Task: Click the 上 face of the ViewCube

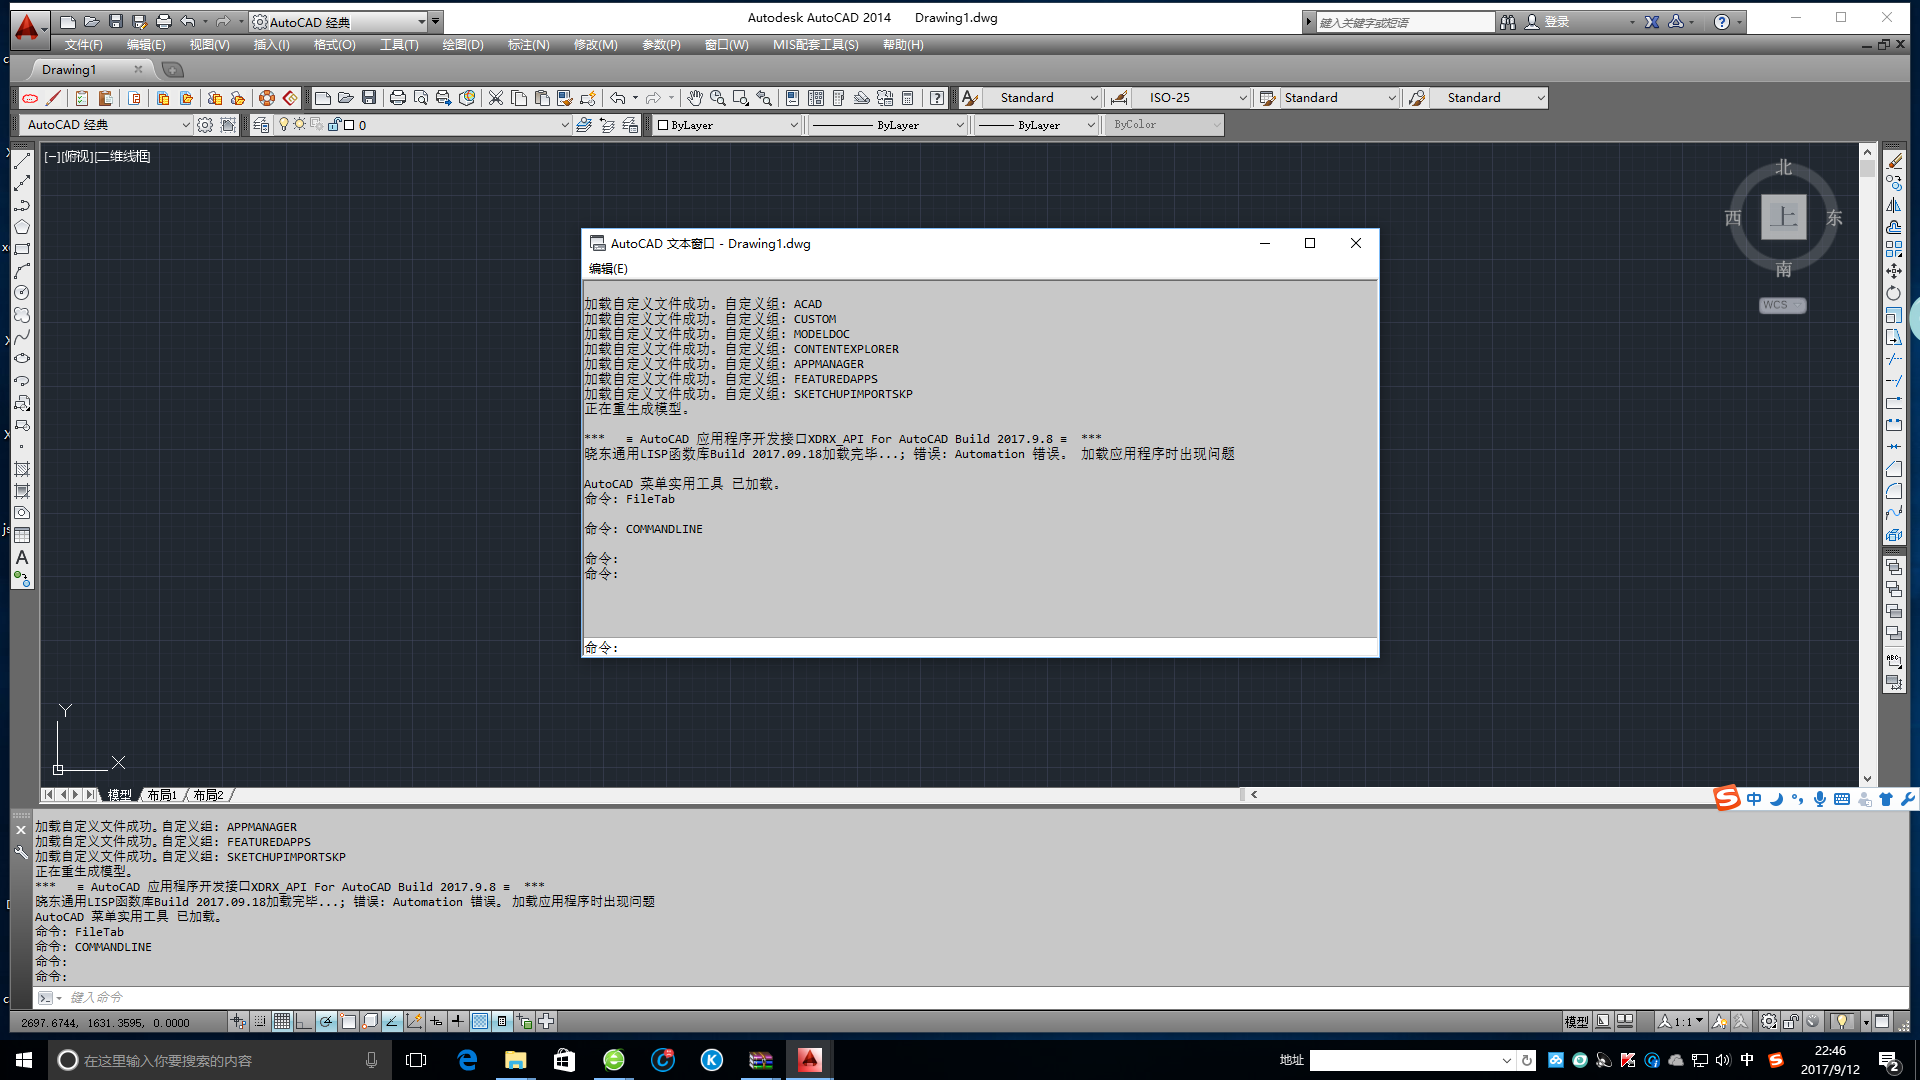Action: point(1784,217)
